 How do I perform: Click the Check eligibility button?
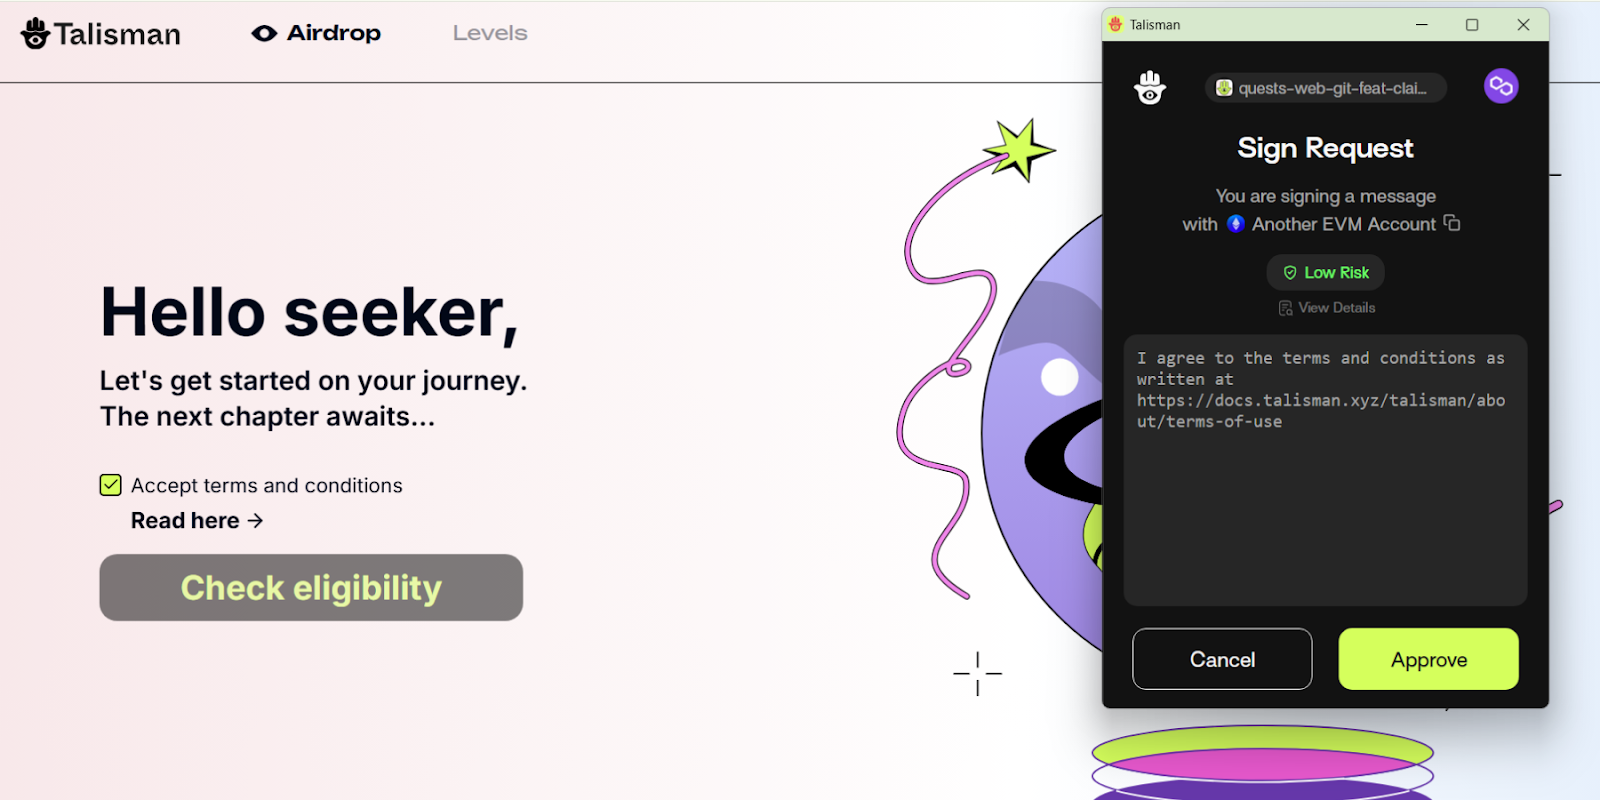[311, 588]
